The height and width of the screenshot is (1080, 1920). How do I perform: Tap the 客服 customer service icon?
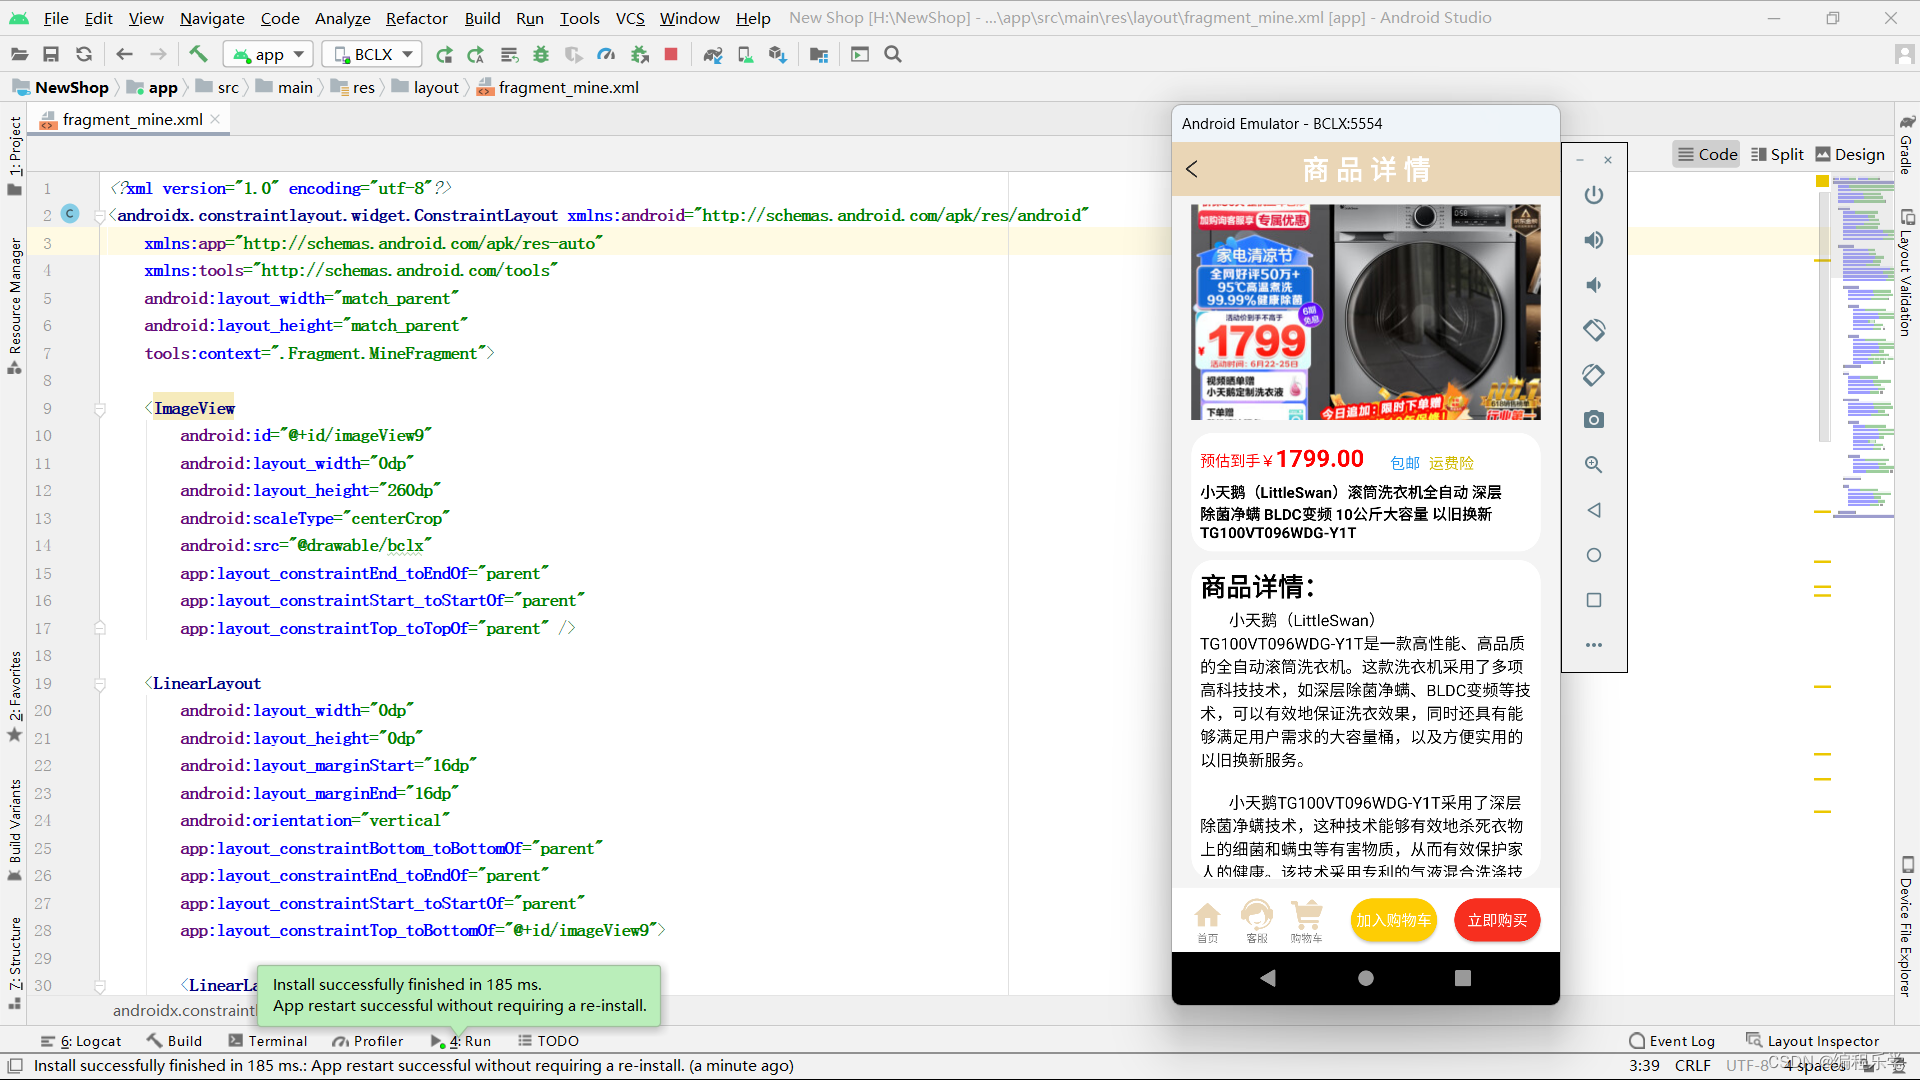coord(1257,921)
